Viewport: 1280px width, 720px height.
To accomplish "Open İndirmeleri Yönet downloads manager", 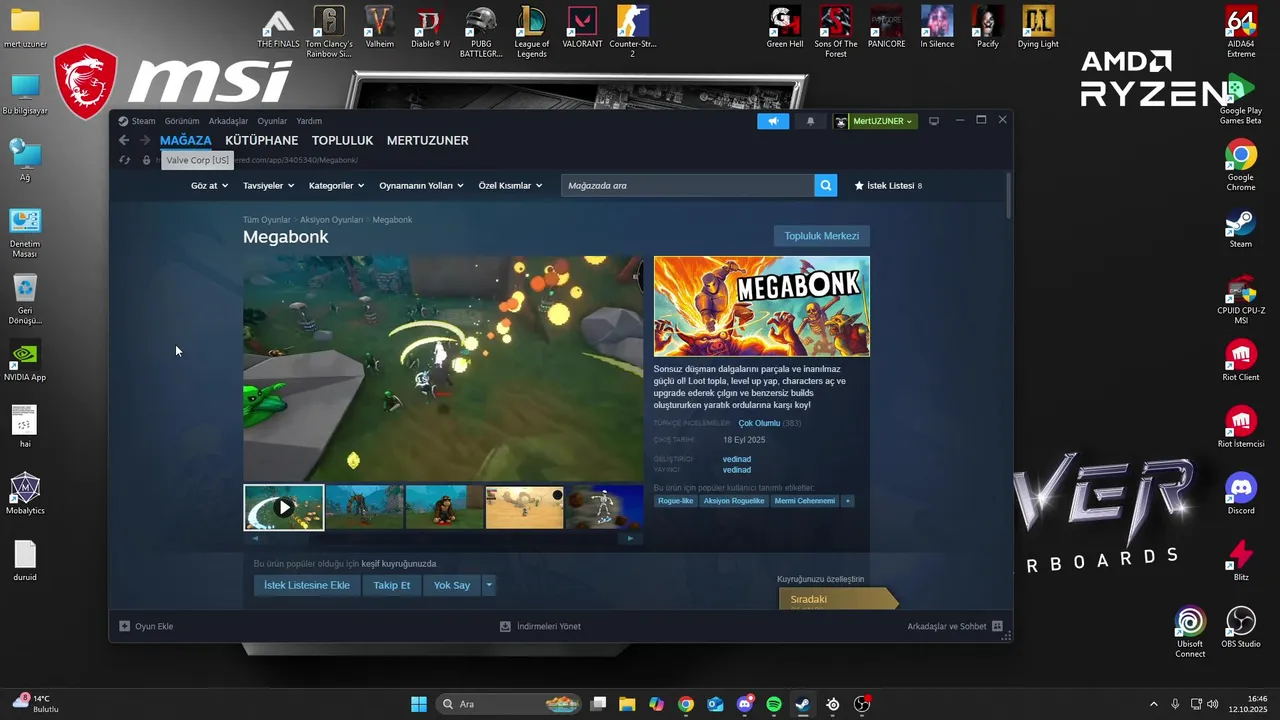I will (x=540, y=626).
